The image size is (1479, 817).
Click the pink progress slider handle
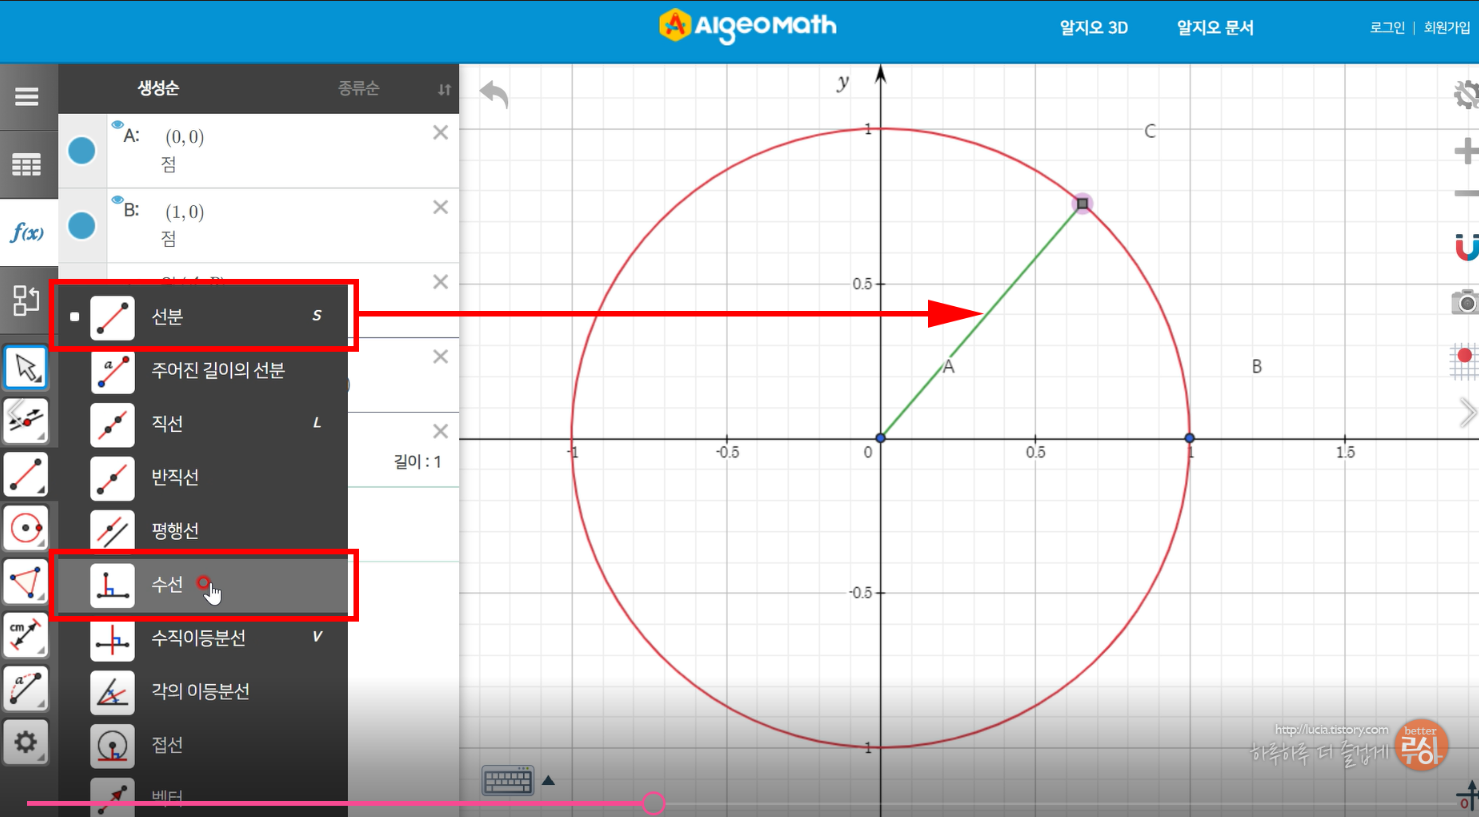click(654, 803)
